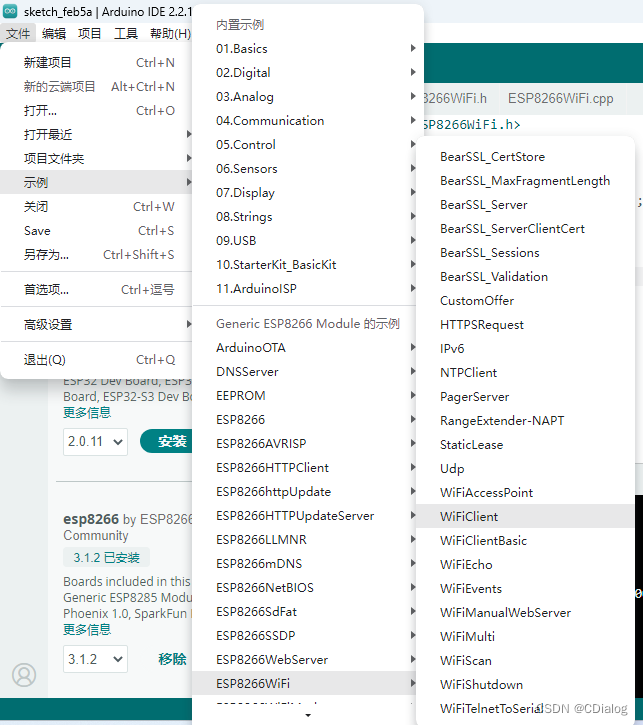Choose 关闭 from the file menu

[x=96, y=206]
